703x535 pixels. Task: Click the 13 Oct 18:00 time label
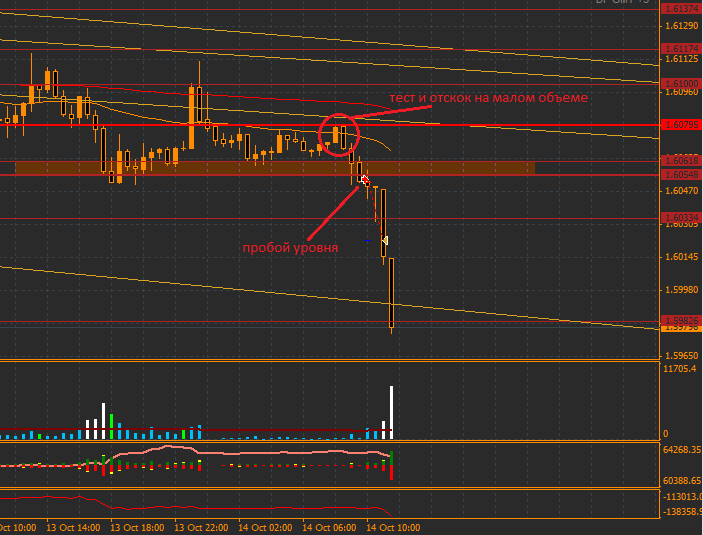[x=137, y=528]
